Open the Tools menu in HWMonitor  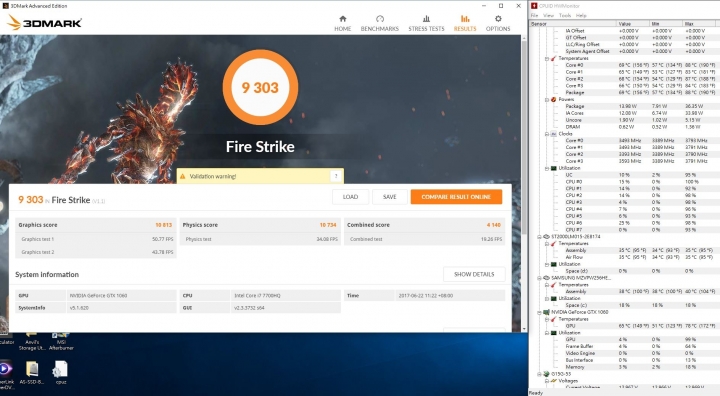(565, 15)
